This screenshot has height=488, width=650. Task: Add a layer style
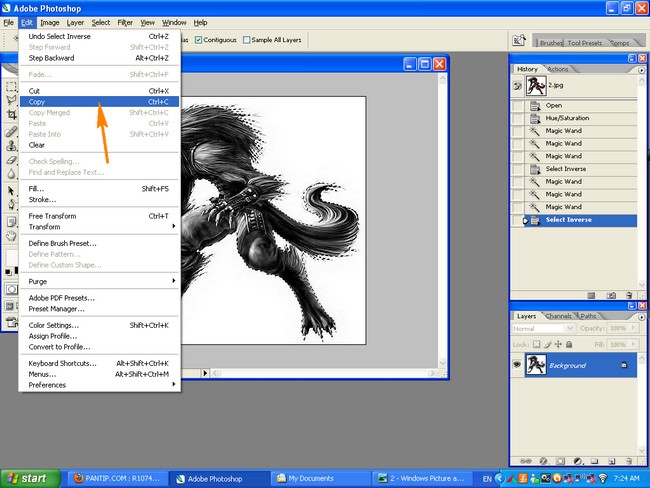[543, 461]
